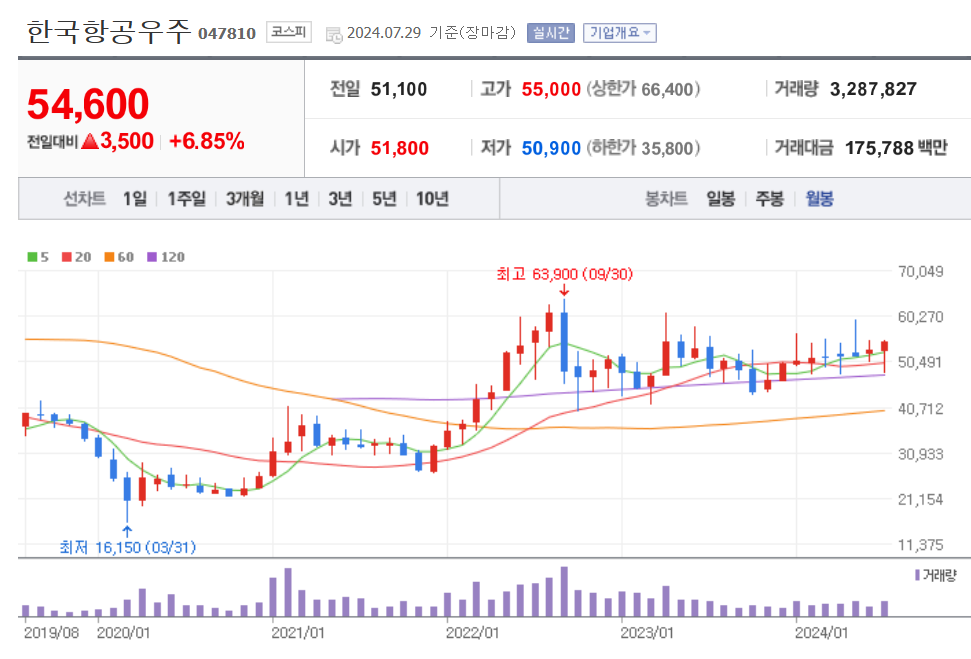This screenshot has height=659, width=971.
Task: Click the stock code 047810
Action: (x=227, y=33)
